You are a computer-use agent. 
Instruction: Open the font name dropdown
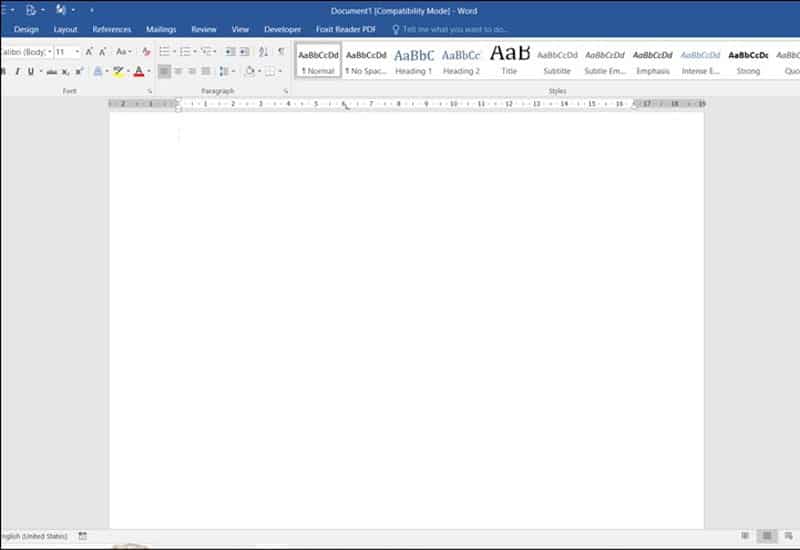pos(49,52)
